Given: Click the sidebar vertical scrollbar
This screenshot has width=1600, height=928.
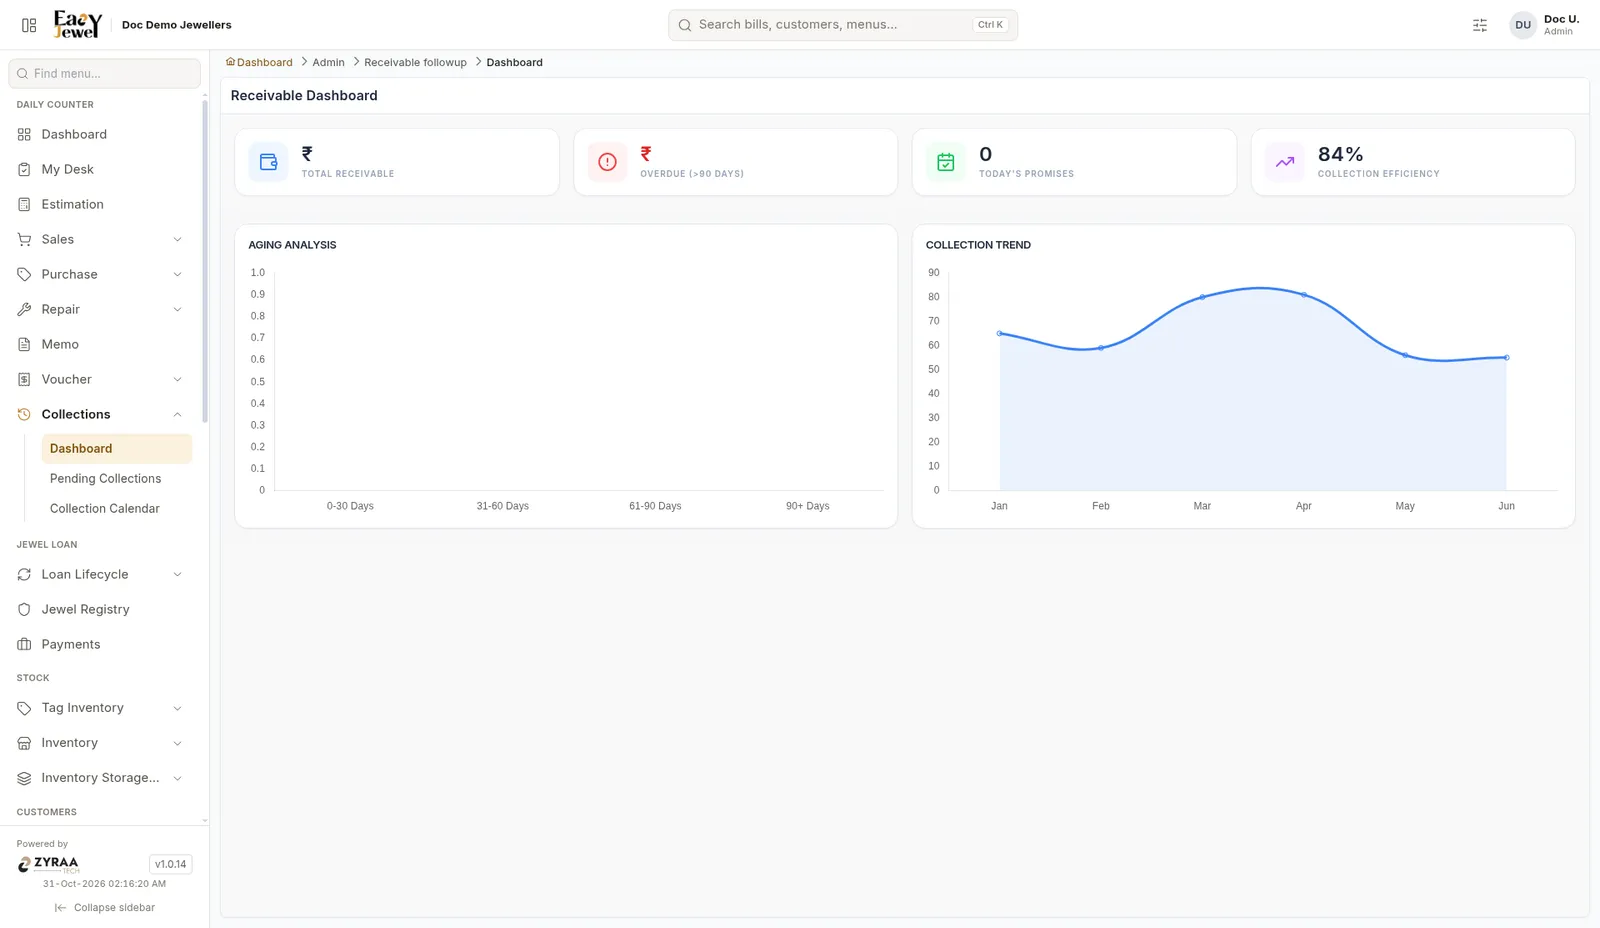Looking at the screenshot, I should click(205, 260).
